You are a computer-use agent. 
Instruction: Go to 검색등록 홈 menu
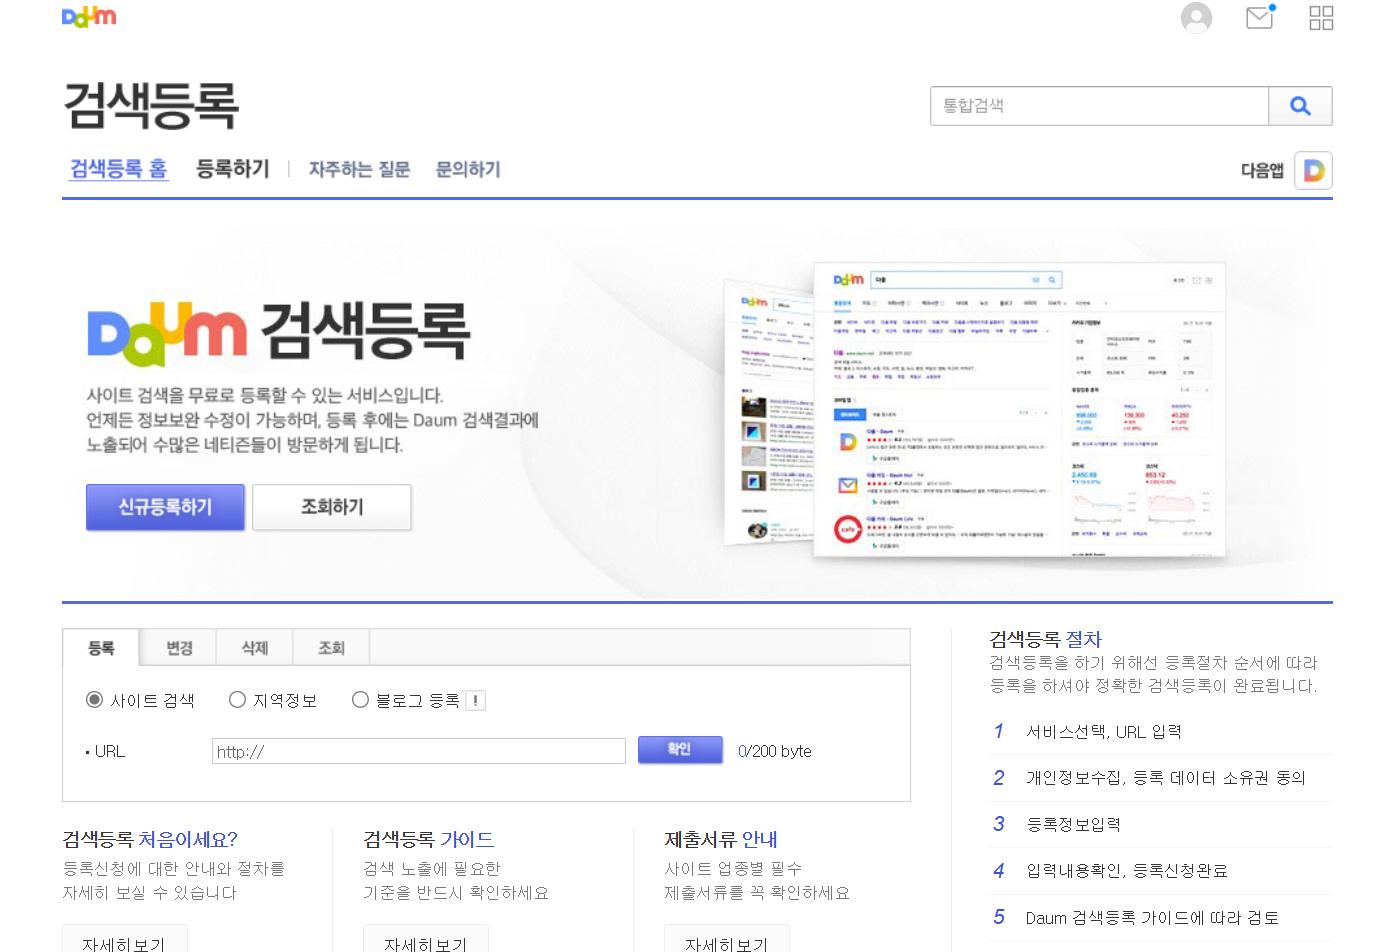(118, 169)
